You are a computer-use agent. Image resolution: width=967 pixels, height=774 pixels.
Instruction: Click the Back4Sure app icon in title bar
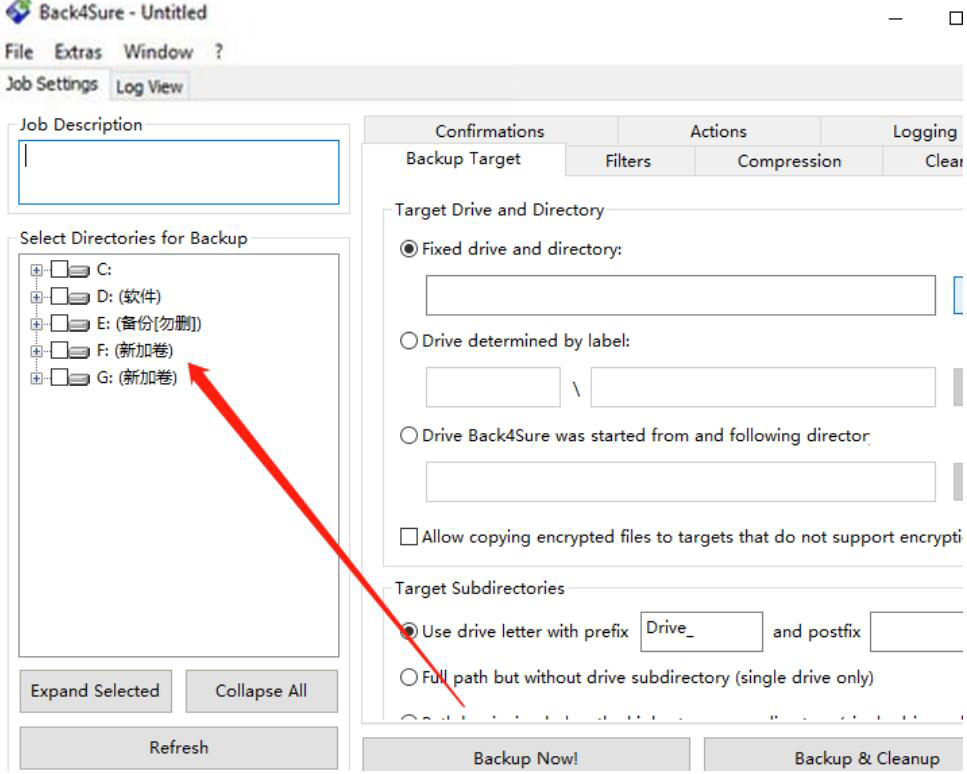17,12
